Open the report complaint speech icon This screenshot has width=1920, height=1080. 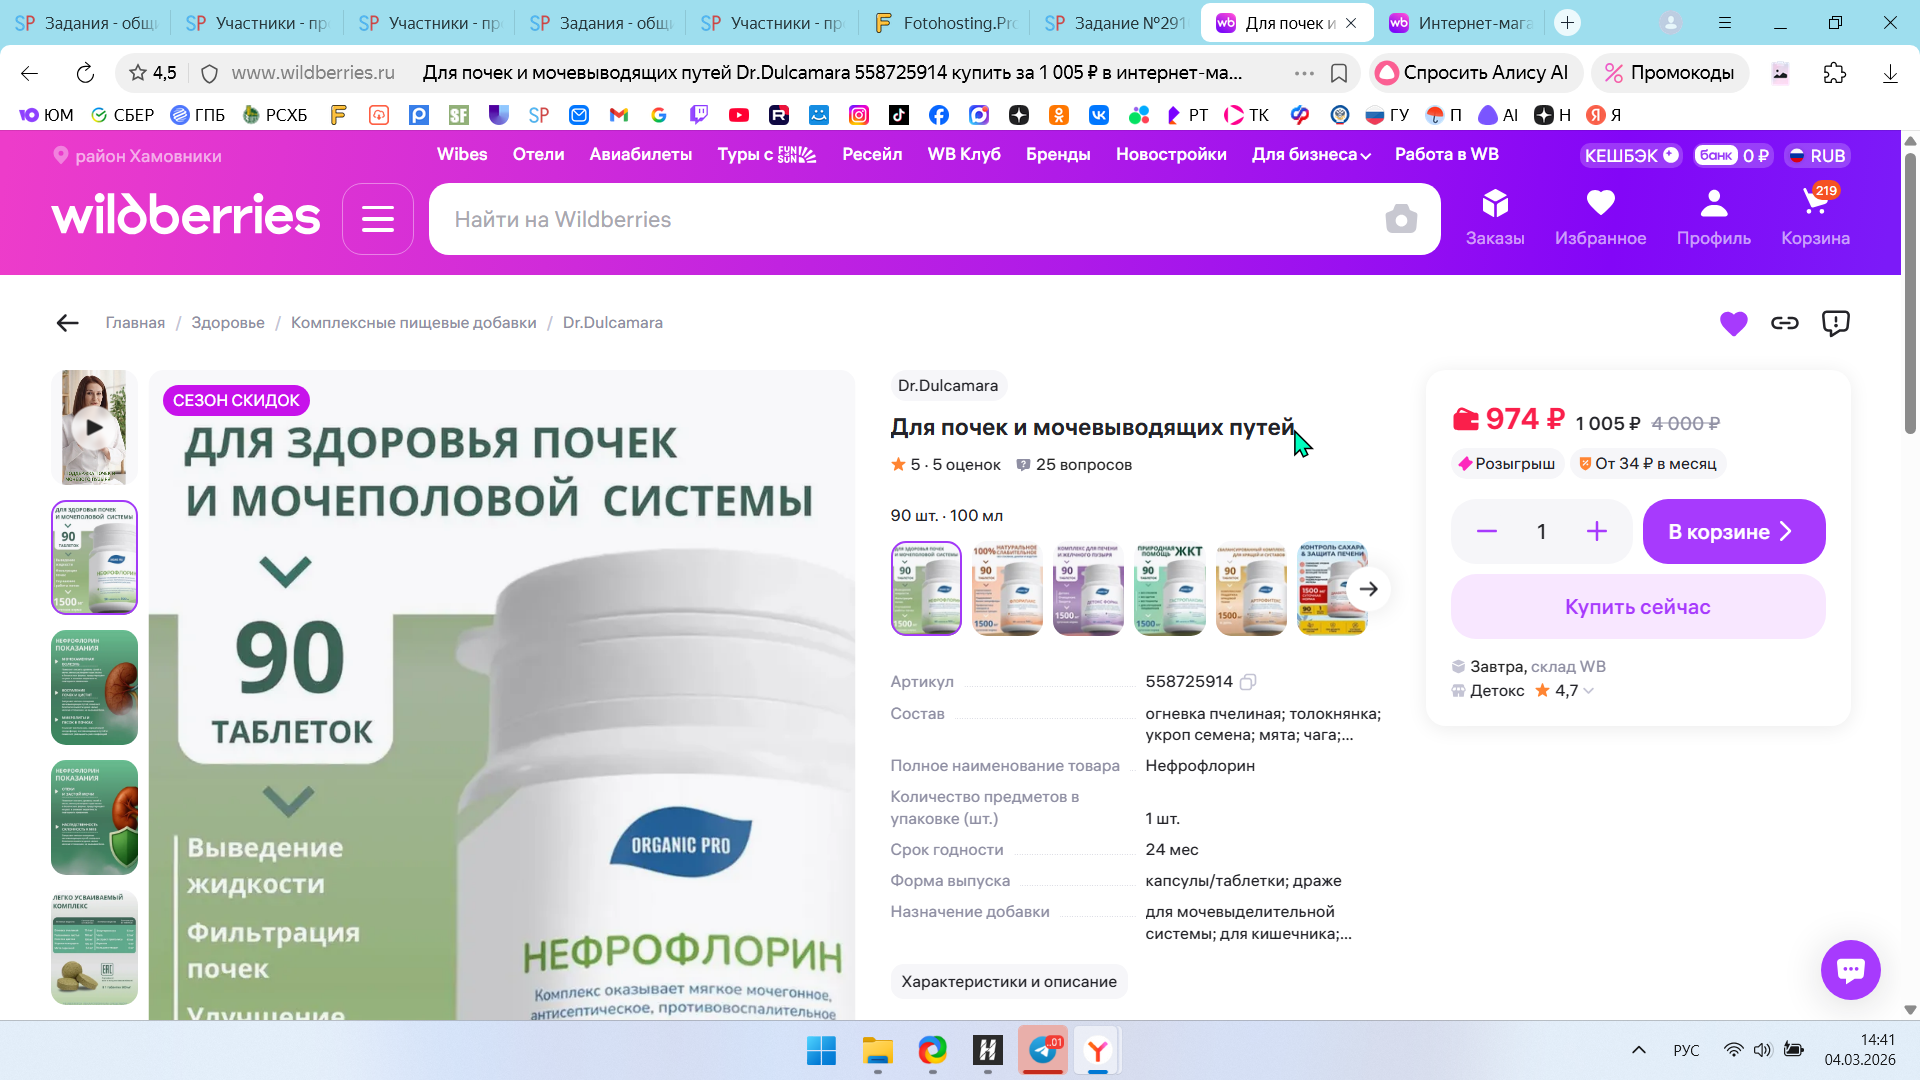(1835, 323)
